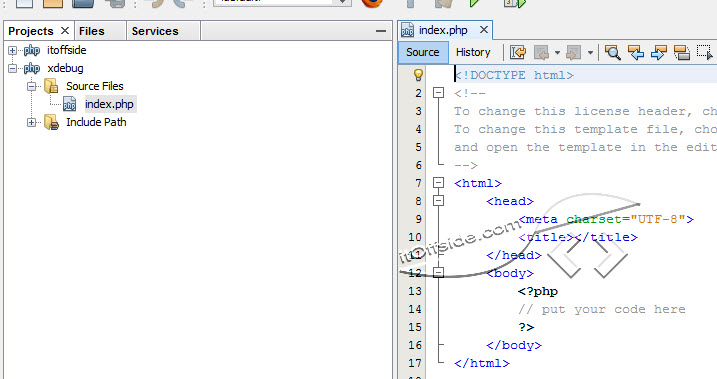Click 'and open the template' comment line
This screenshot has height=379, width=717.
[x=585, y=147]
